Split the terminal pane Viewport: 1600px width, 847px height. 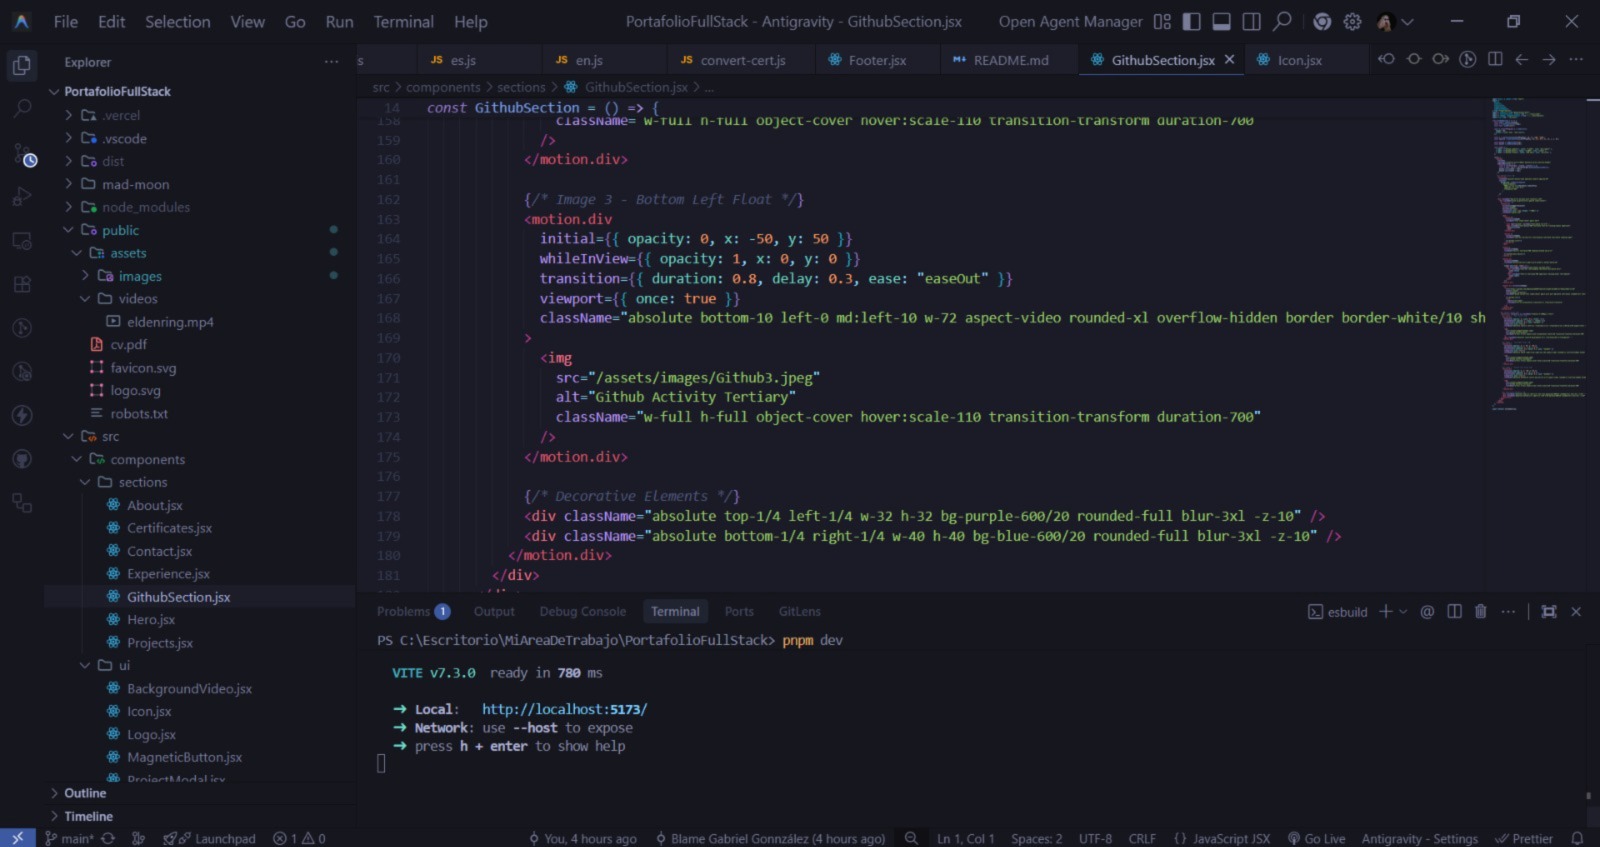(1454, 612)
